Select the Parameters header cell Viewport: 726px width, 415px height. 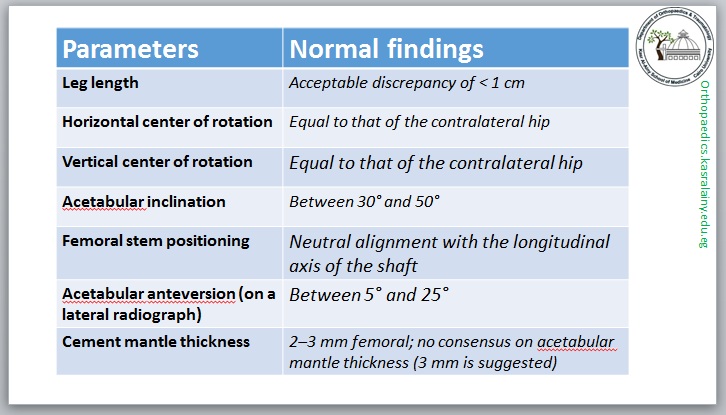click(x=131, y=49)
